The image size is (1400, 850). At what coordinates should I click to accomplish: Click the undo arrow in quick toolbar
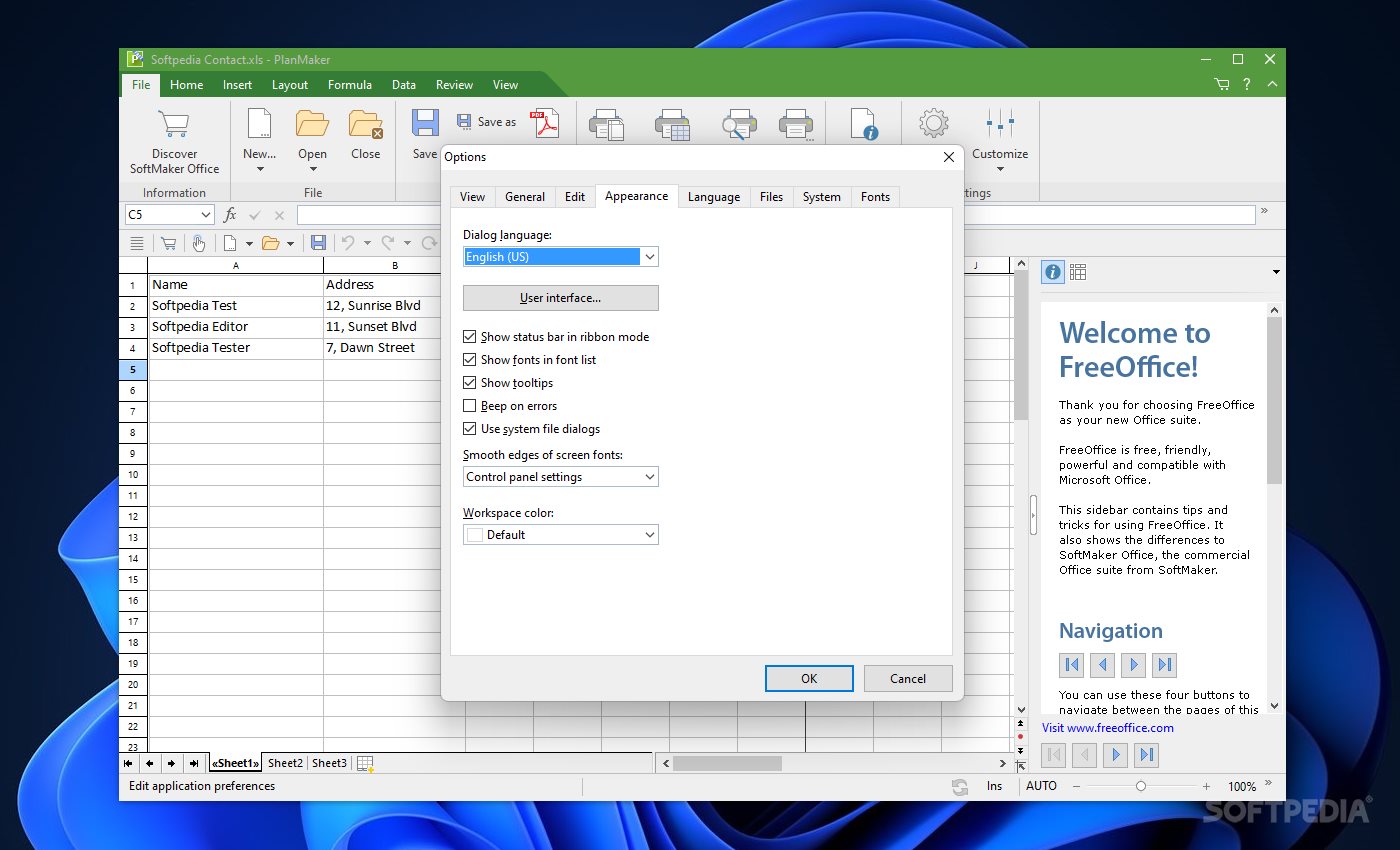[348, 243]
